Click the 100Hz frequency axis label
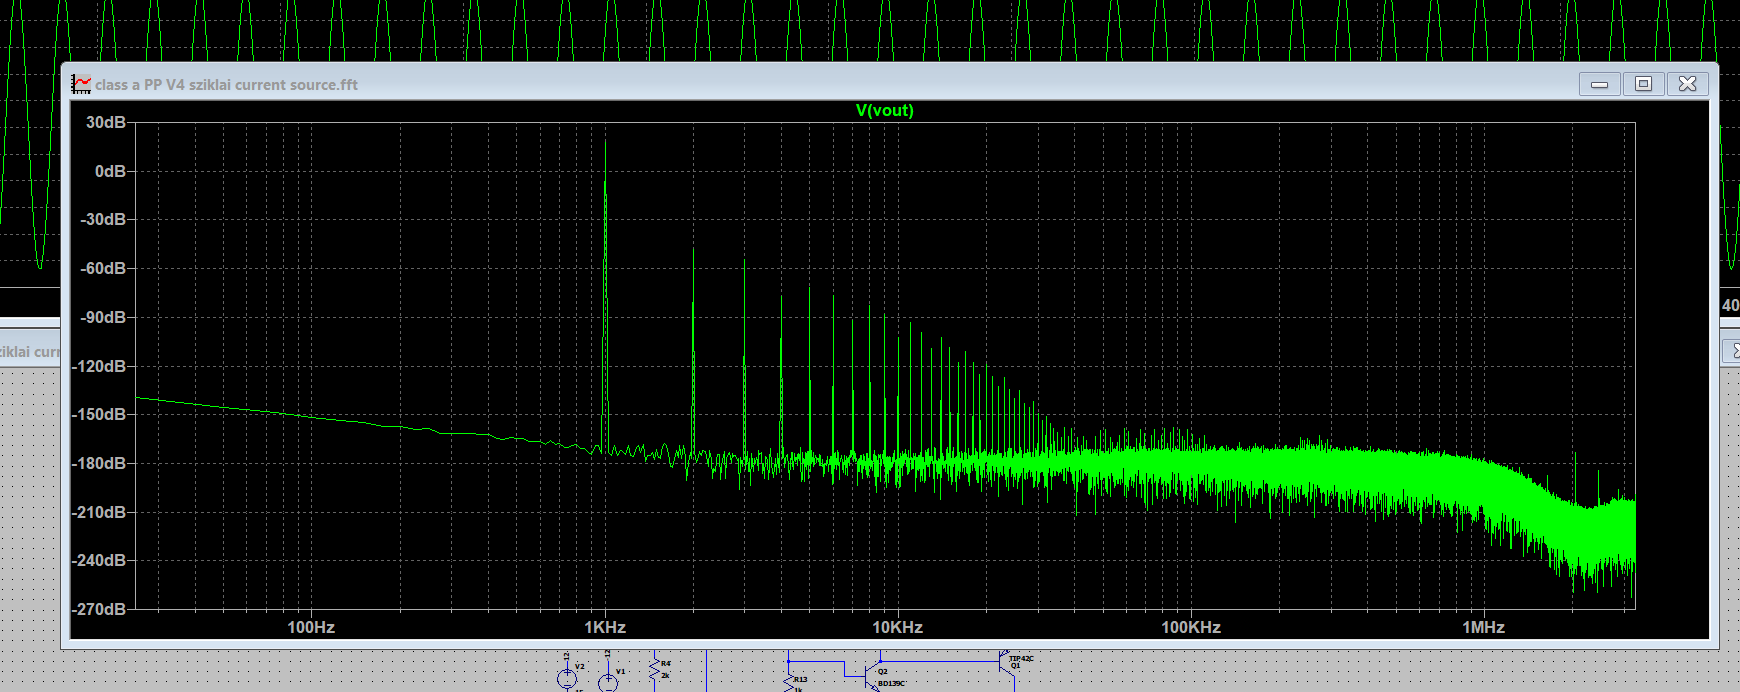The height and width of the screenshot is (692, 1740). pos(311,627)
